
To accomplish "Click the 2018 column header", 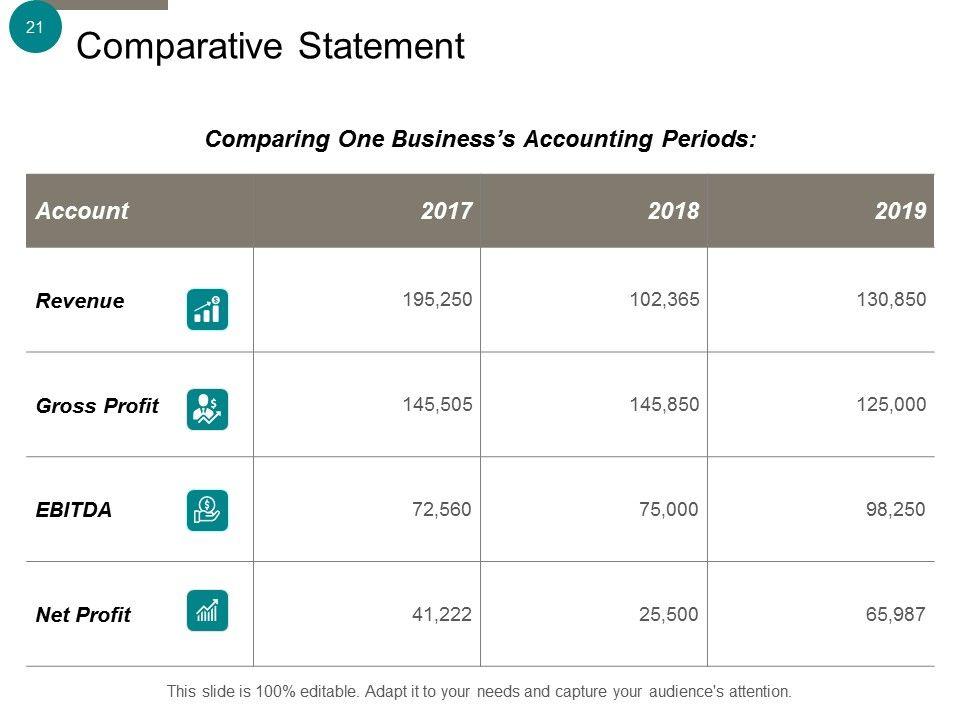I will (673, 211).
